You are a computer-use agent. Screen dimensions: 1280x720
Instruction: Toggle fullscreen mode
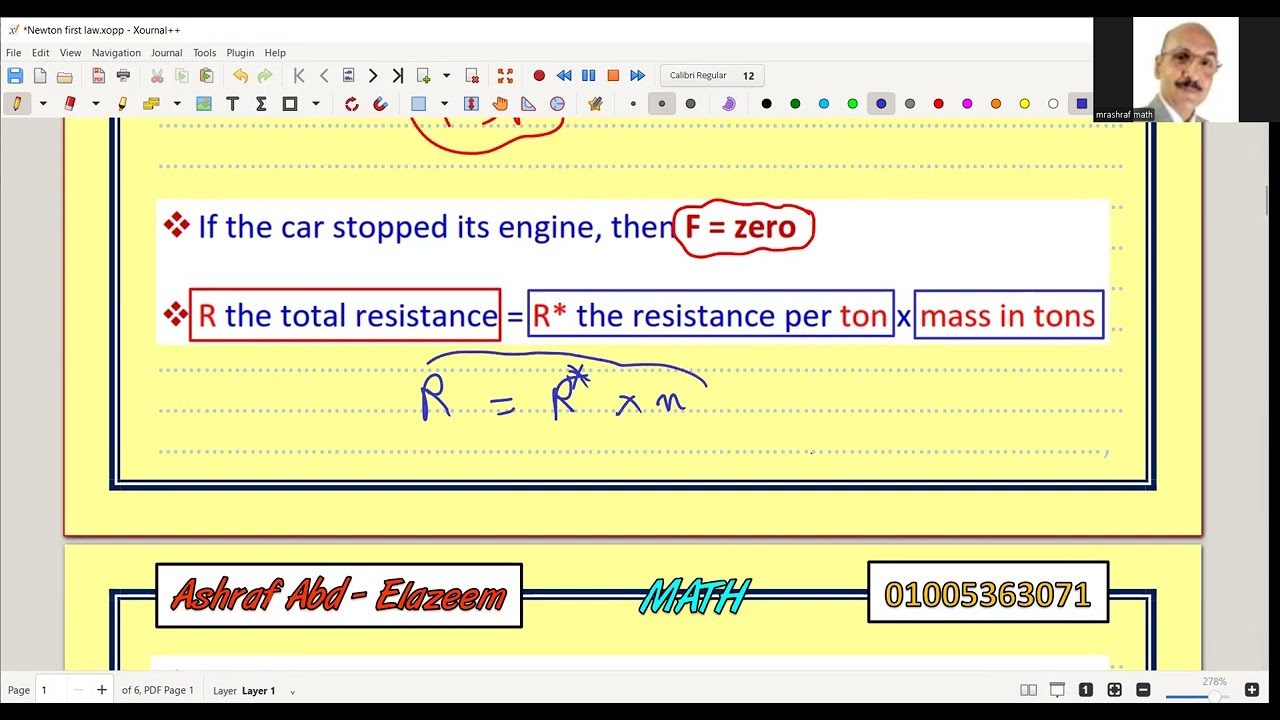coord(505,76)
